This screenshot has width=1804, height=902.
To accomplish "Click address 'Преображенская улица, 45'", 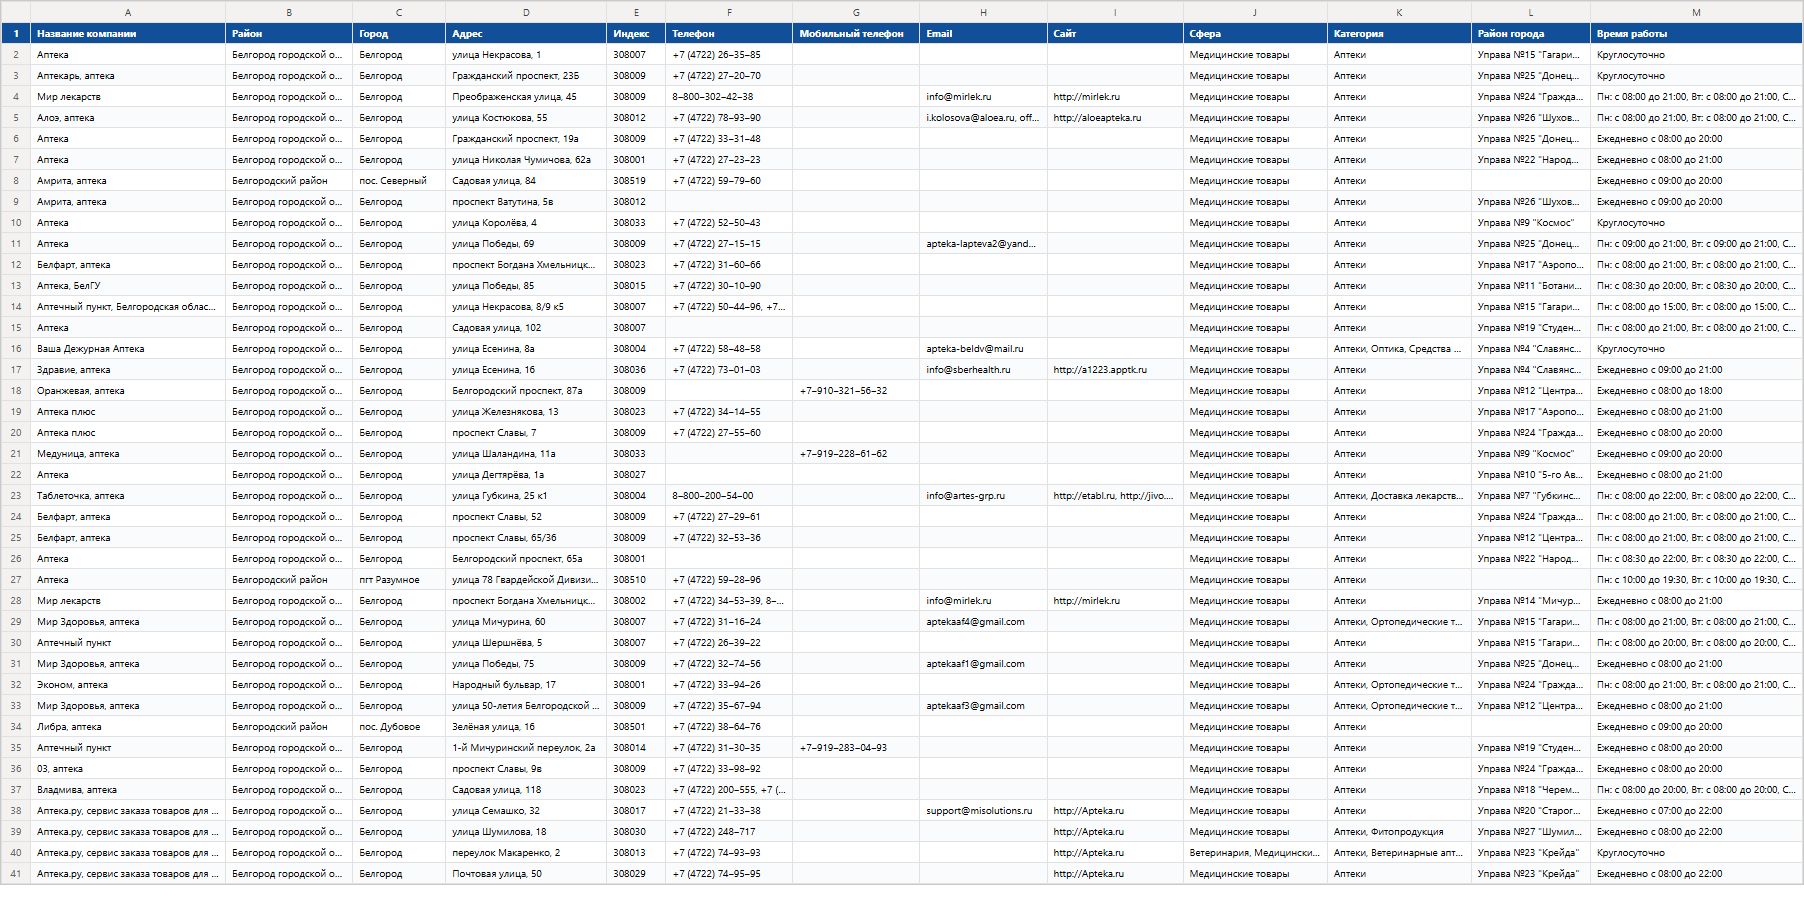I will pyautogui.click(x=526, y=97).
